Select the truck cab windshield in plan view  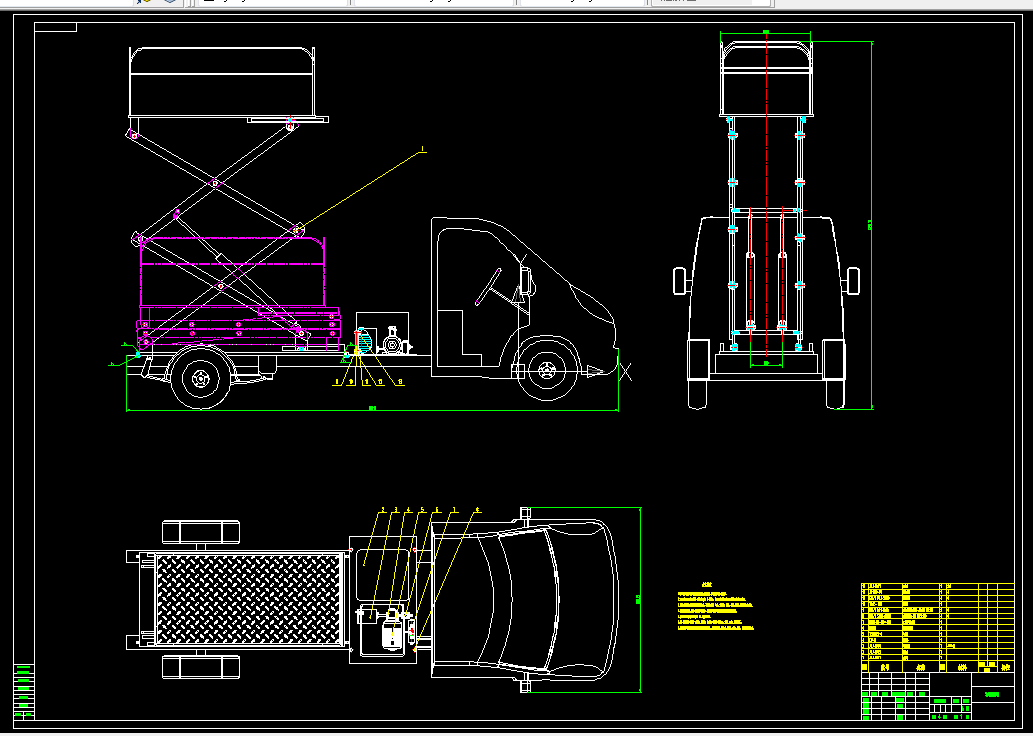[x=528, y=598]
